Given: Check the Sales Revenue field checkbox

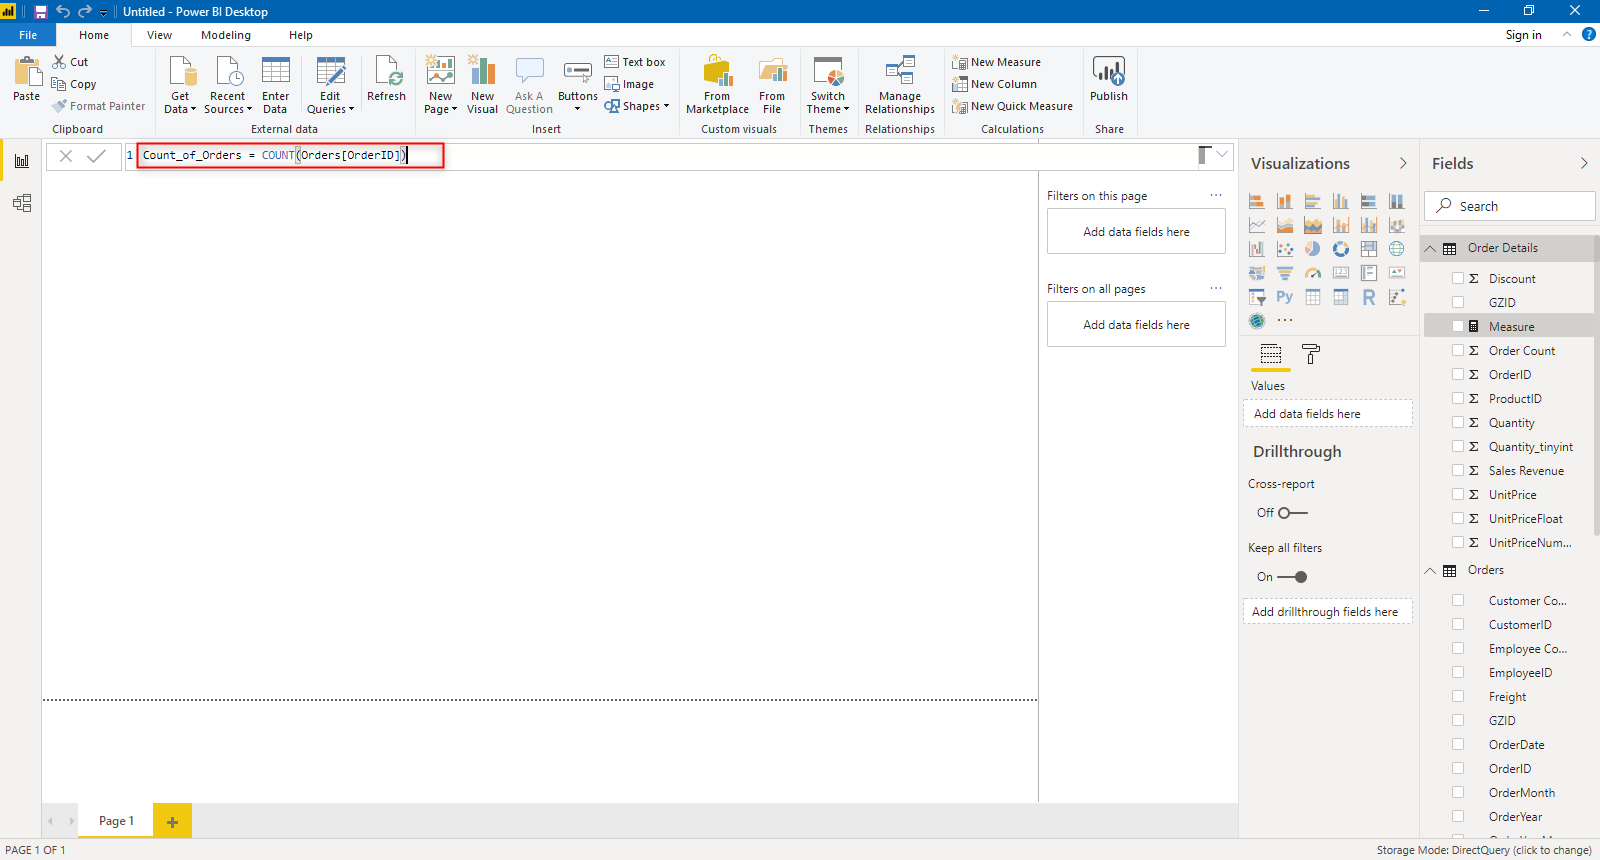Looking at the screenshot, I should point(1458,471).
